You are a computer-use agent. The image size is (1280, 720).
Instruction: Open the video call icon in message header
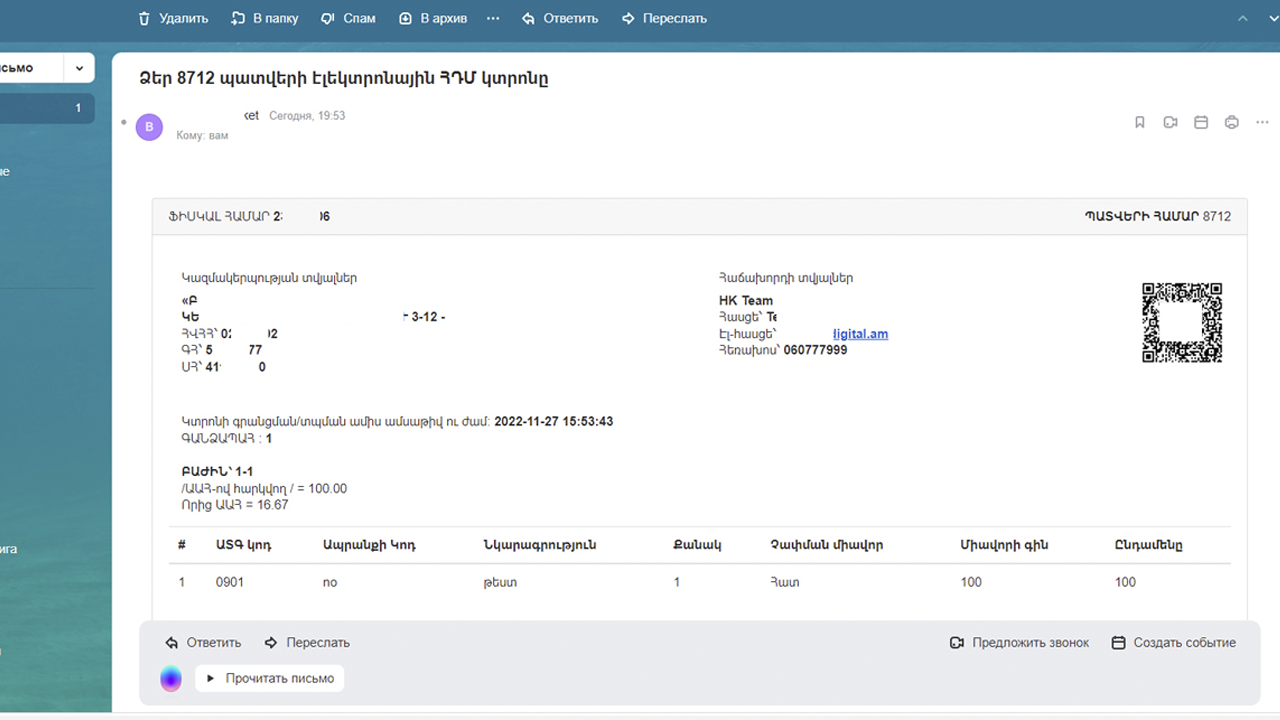(x=1170, y=121)
